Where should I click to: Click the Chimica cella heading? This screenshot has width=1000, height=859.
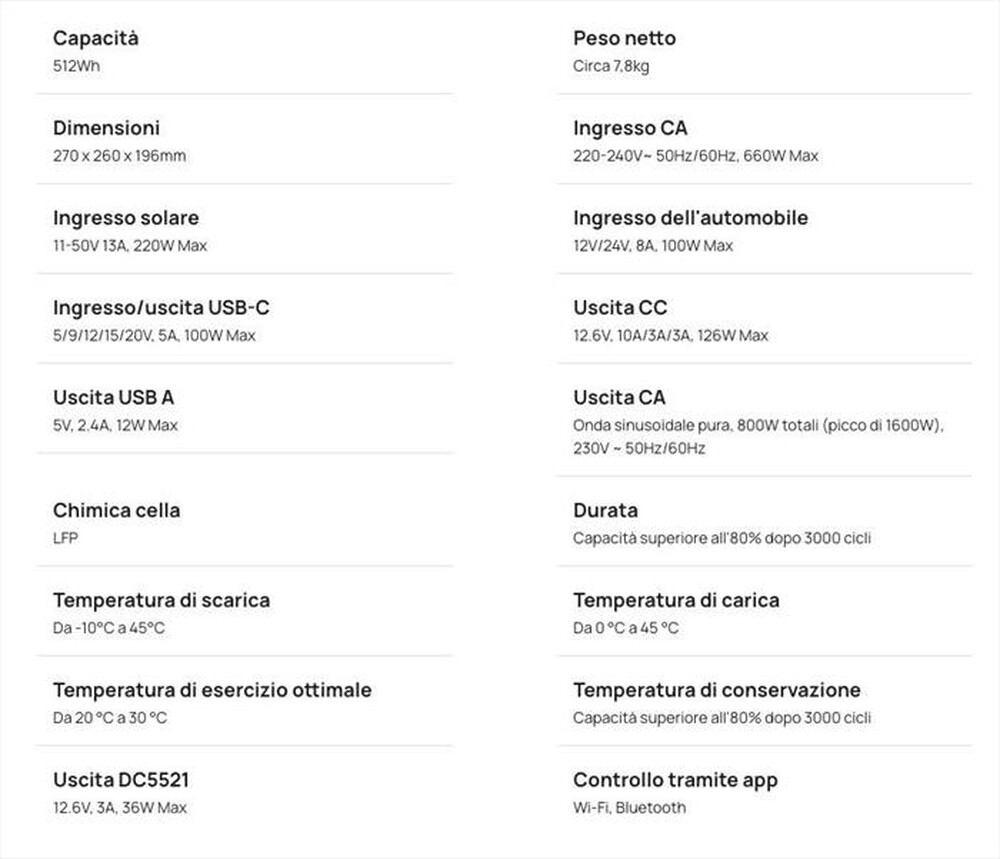117,510
